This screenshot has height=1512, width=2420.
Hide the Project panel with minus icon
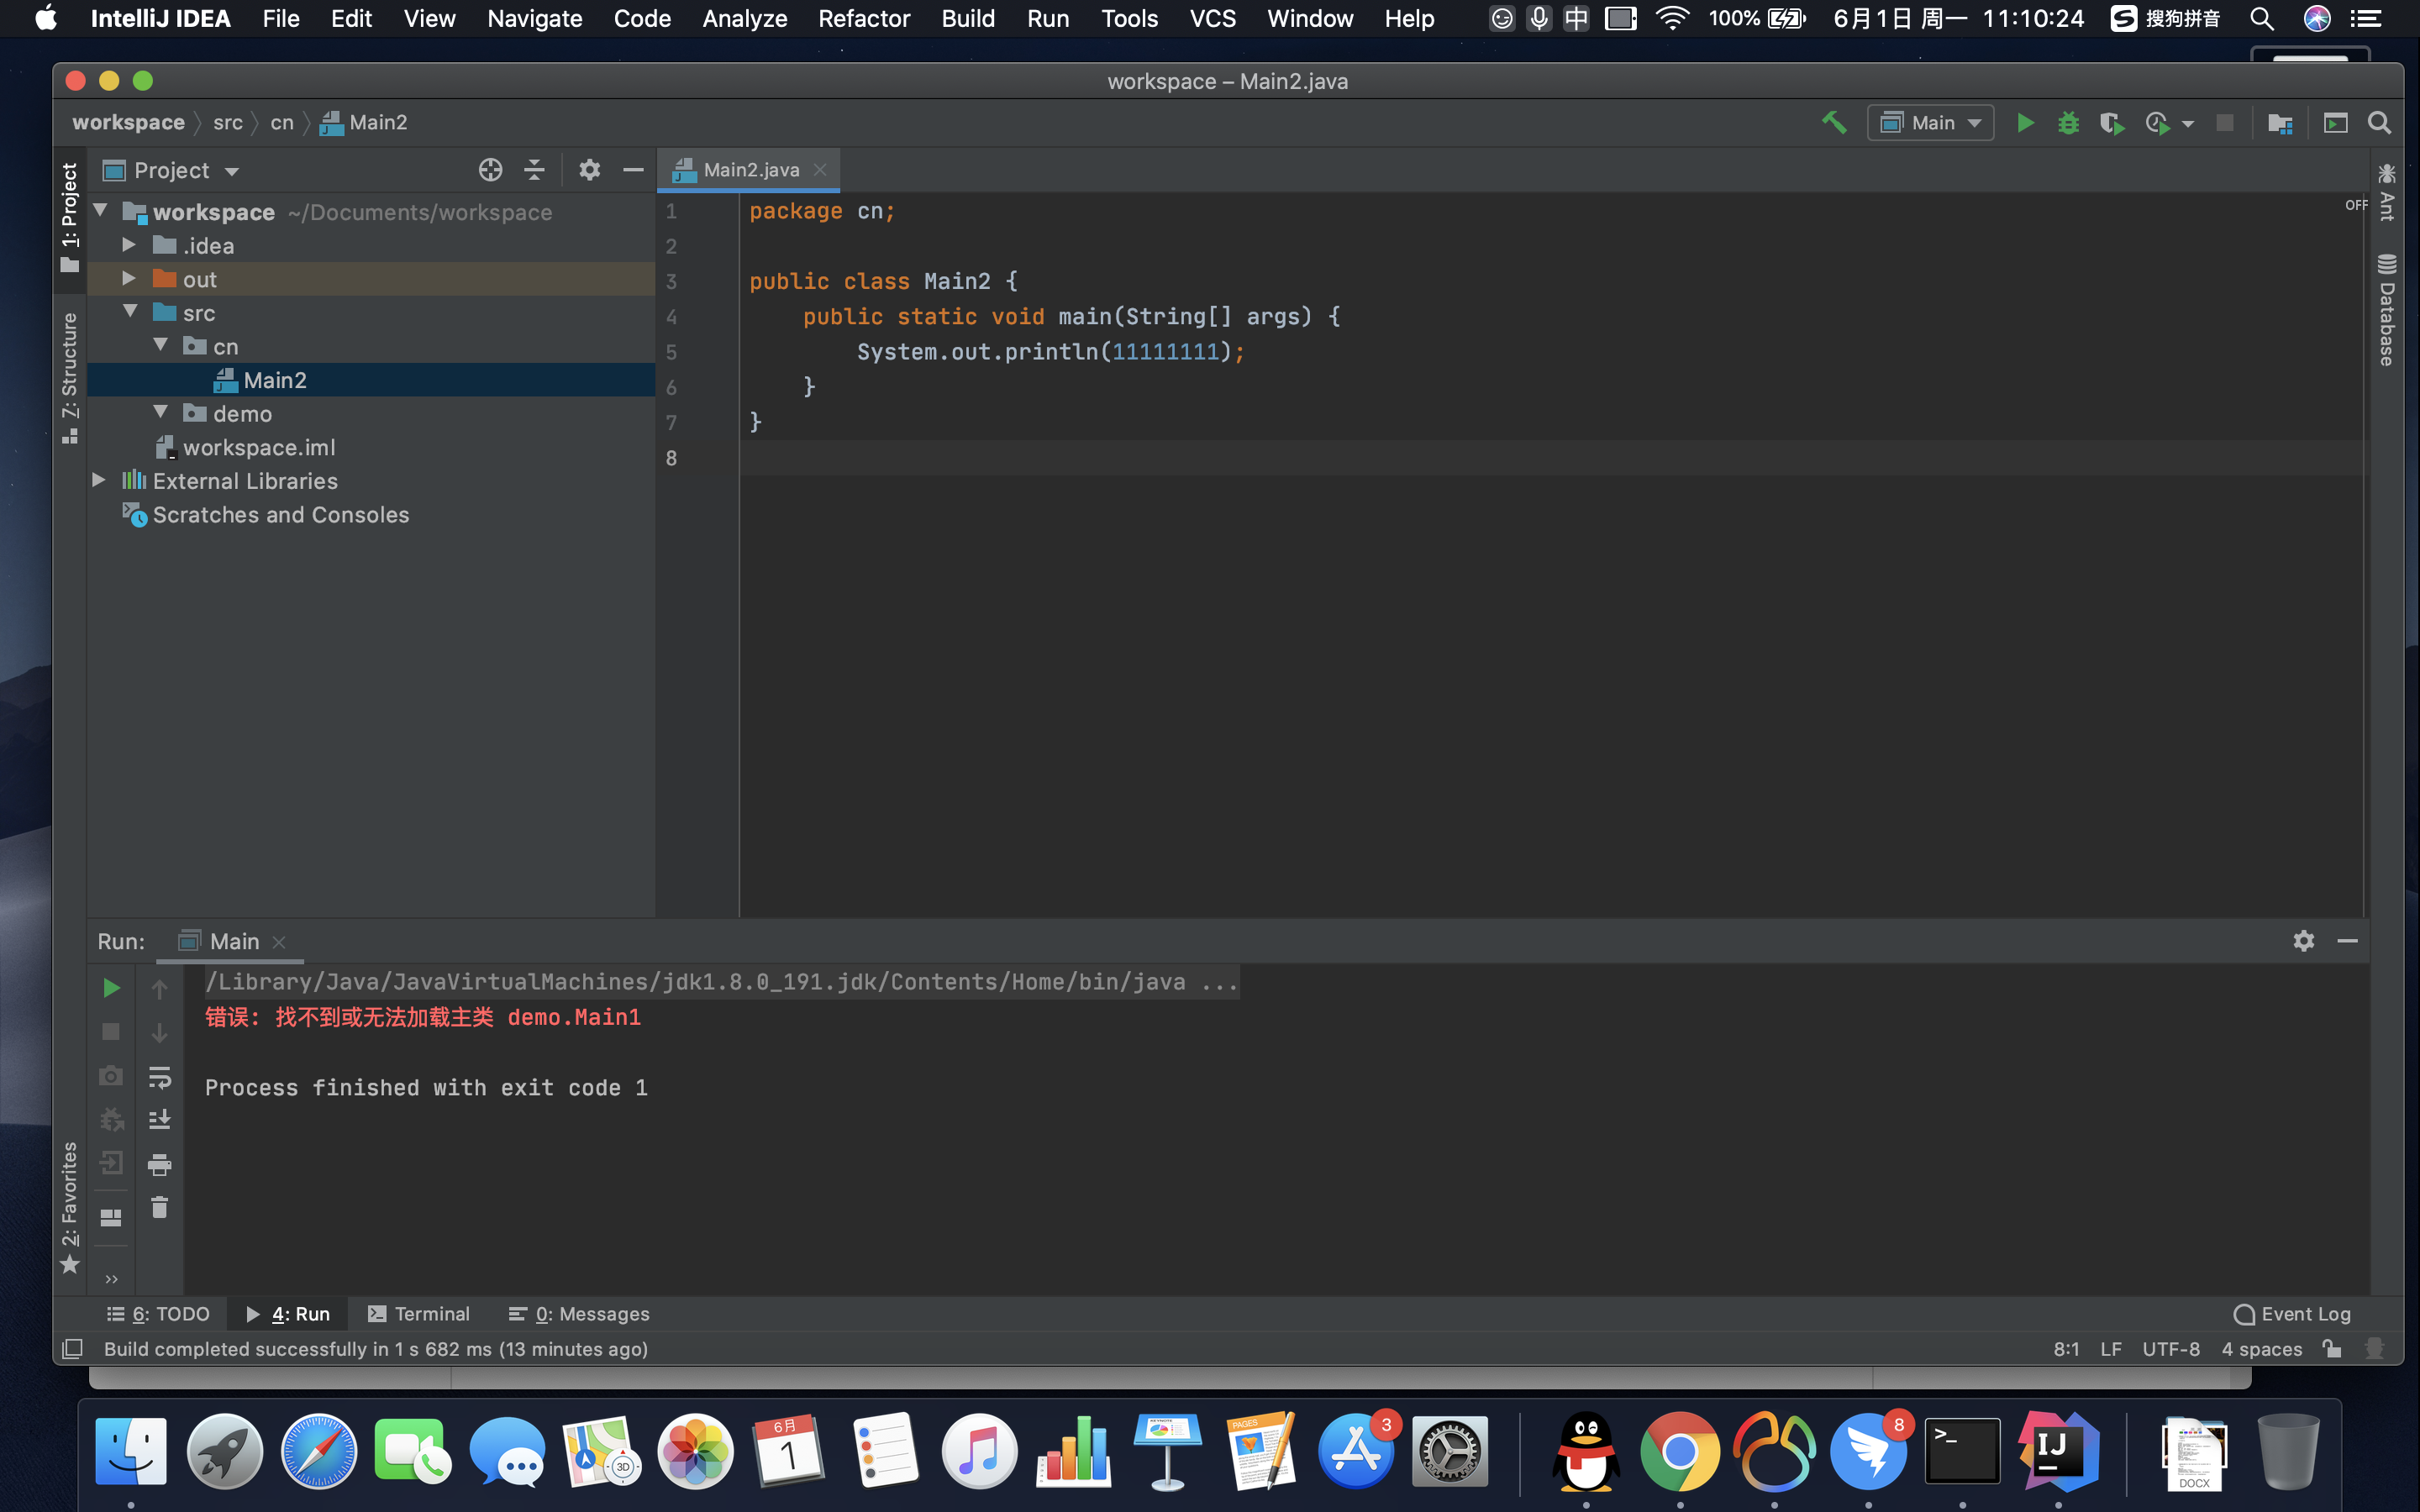[633, 170]
